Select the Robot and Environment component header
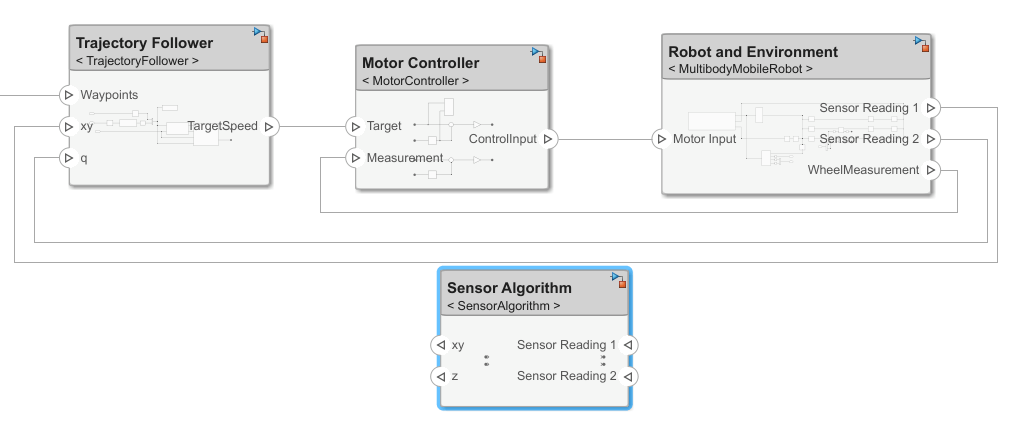The height and width of the screenshot is (430, 1011). 753,52
